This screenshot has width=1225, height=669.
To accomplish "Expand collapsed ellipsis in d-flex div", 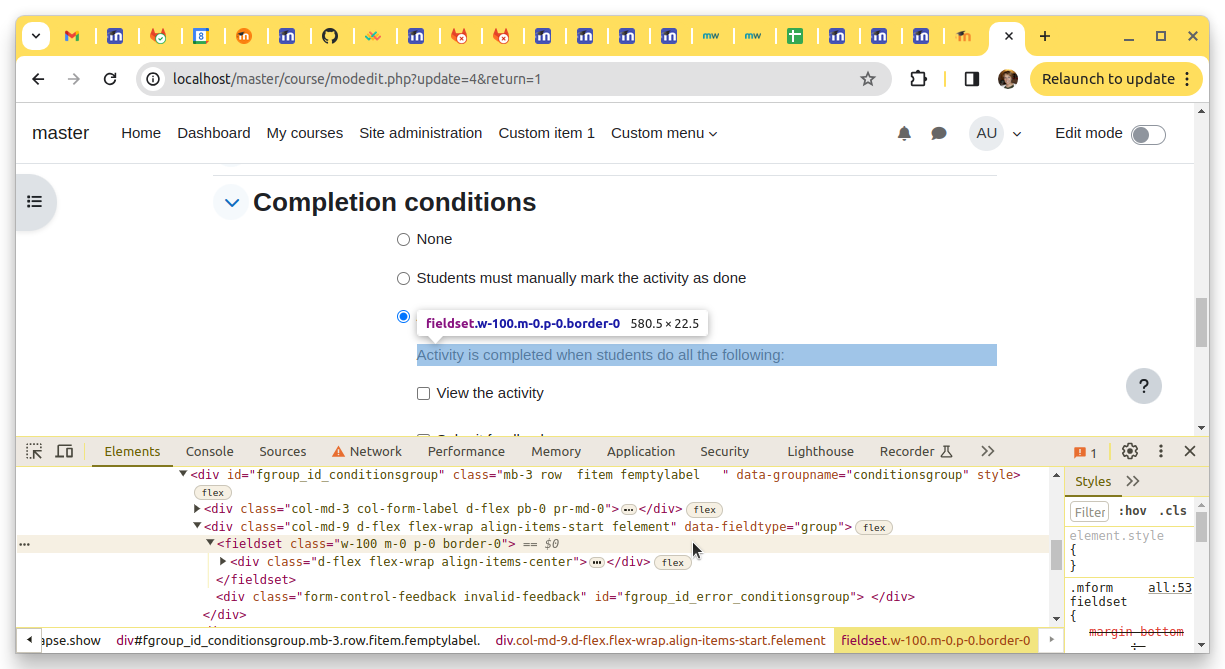I will pyautogui.click(x=597, y=563).
